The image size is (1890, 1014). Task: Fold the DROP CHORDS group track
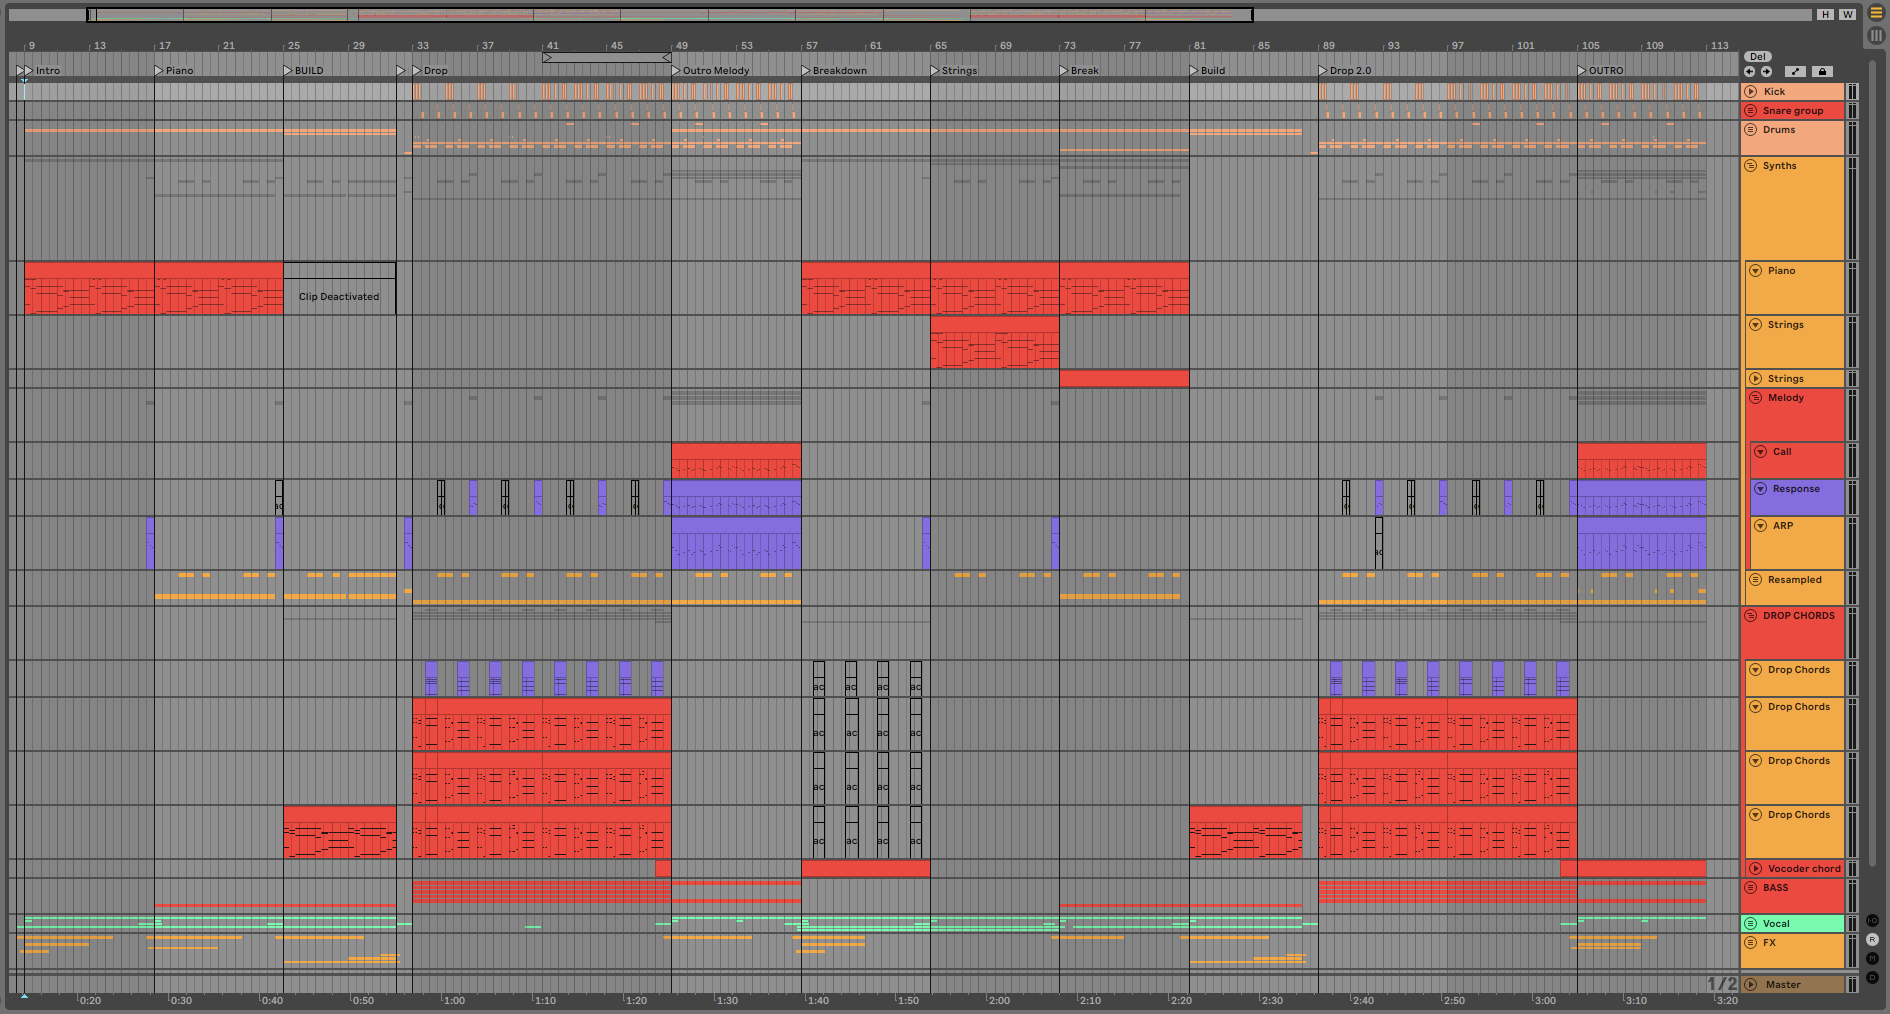(1751, 616)
